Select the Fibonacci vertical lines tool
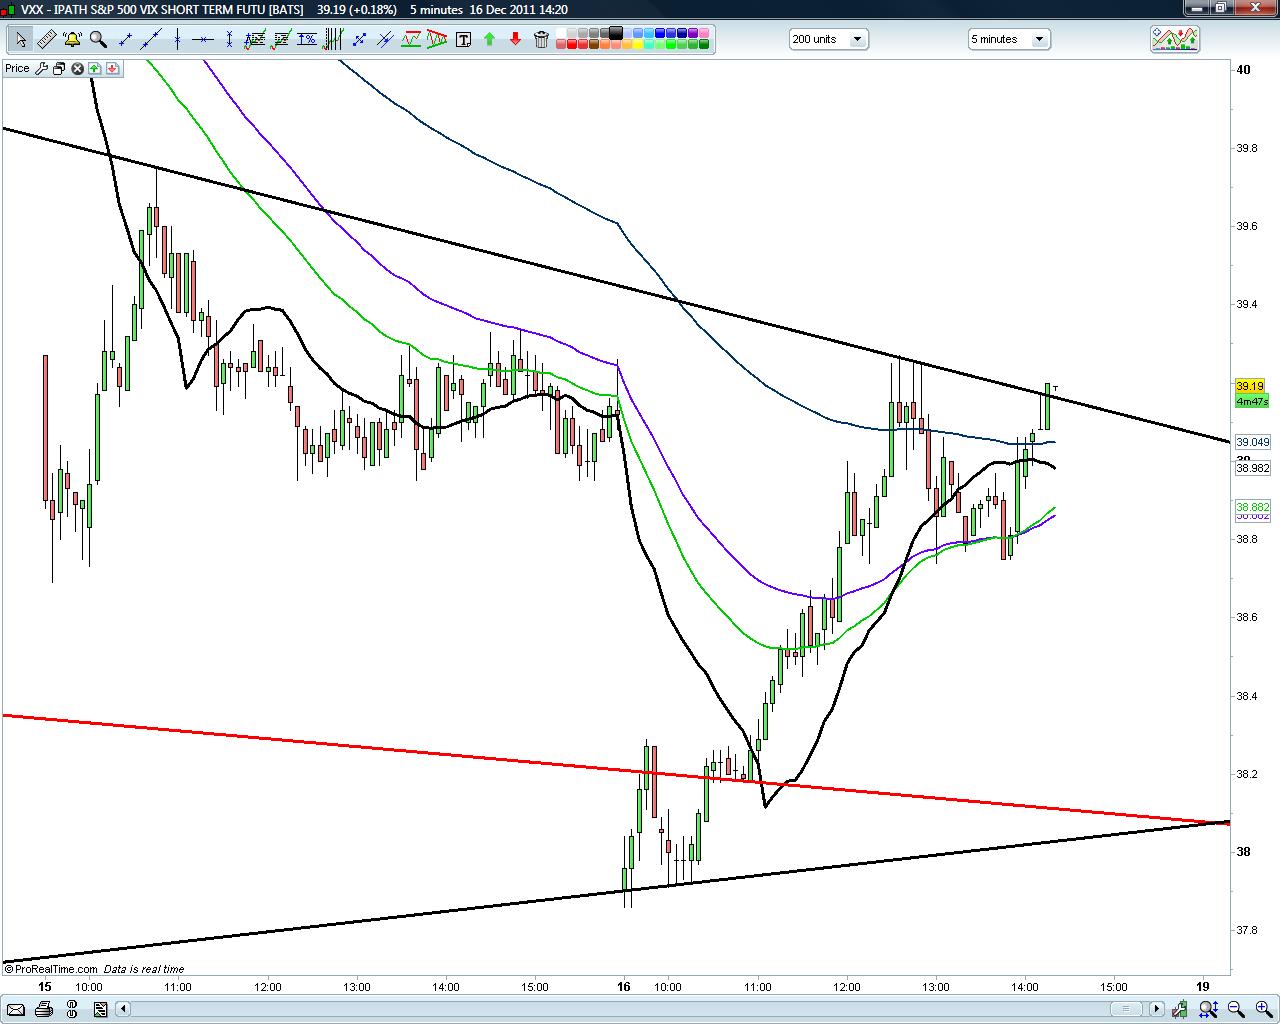Viewport: 1280px width, 1024px height. click(x=332, y=40)
